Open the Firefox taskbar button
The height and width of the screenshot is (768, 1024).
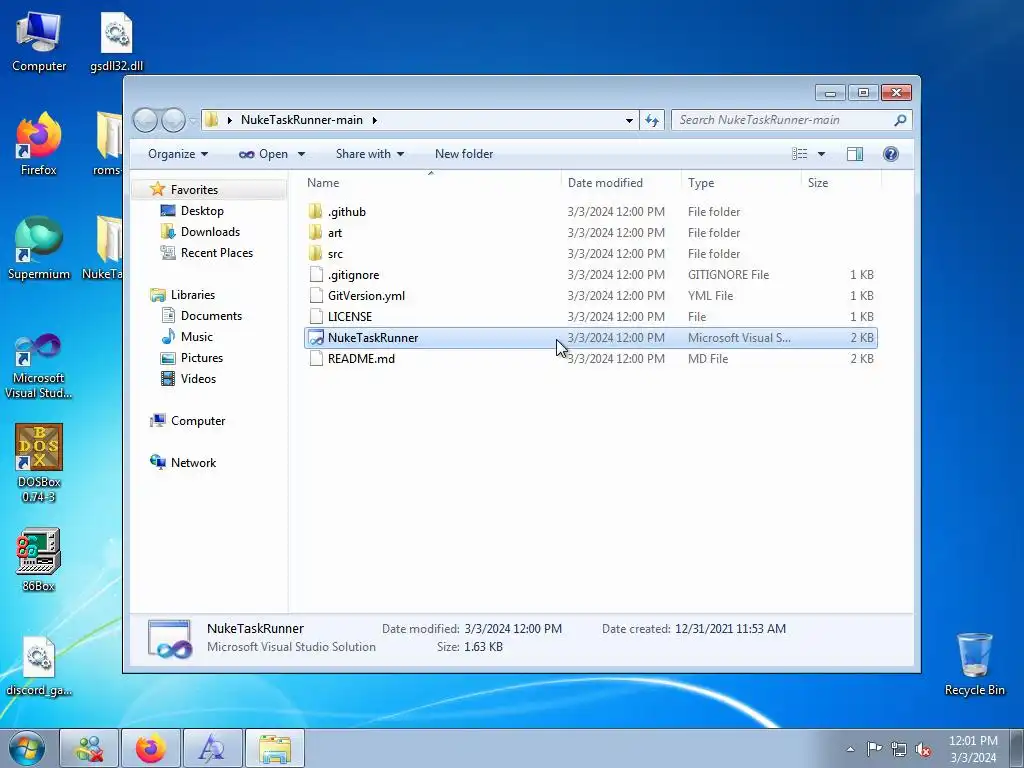pos(151,748)
